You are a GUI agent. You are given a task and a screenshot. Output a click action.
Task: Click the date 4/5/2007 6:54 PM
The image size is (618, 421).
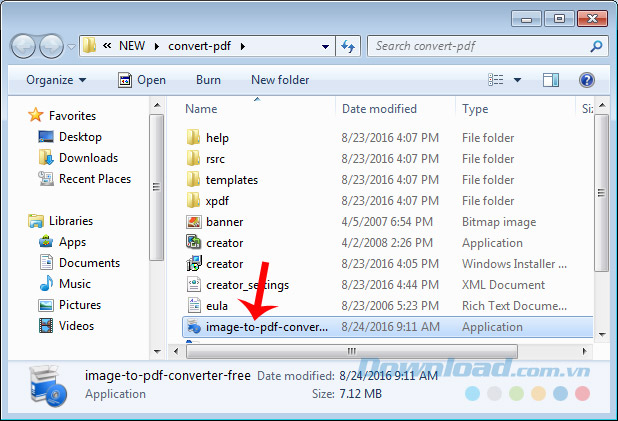[x=387, y=222]
